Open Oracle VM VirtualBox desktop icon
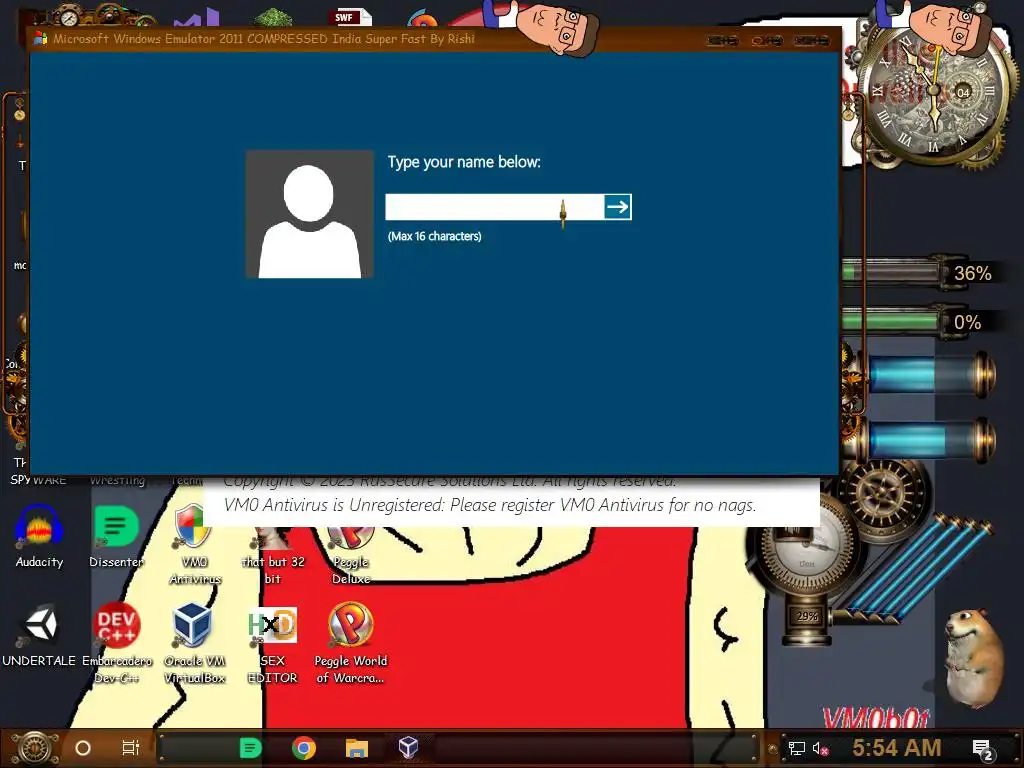This screenshot has height=768, width=1024. tap(195, 643)
